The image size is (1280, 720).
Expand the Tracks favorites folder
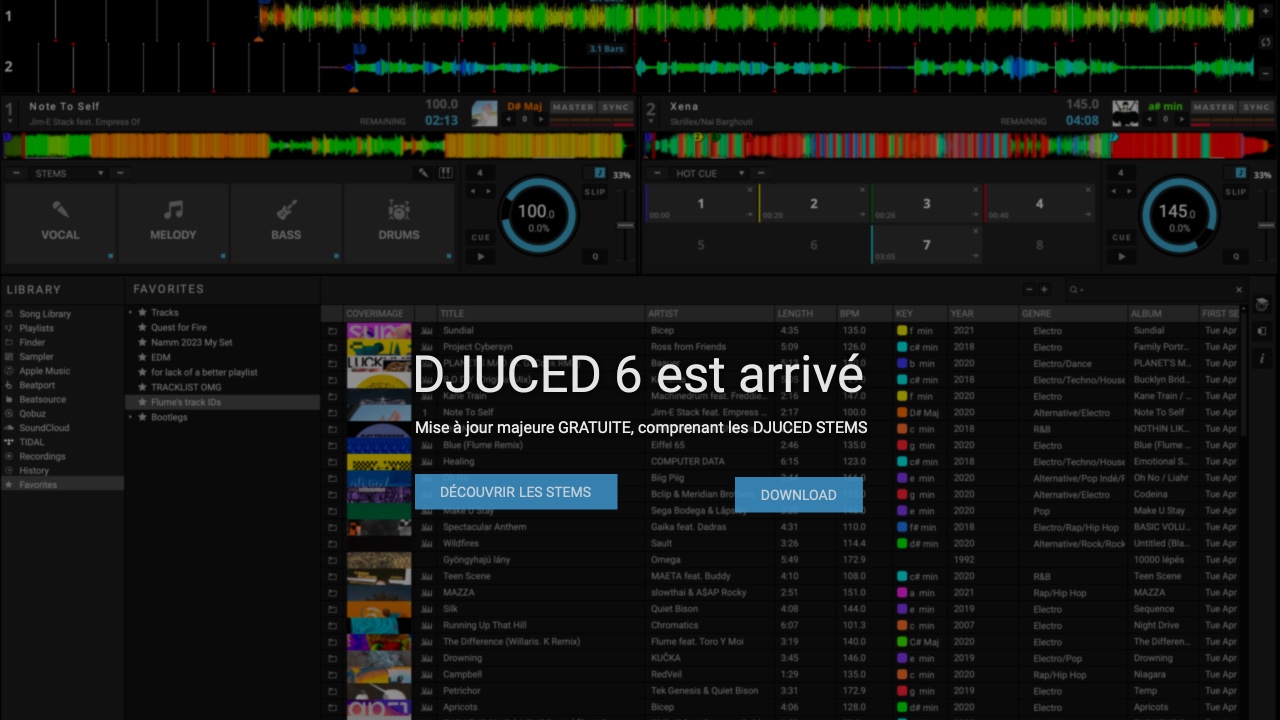[131, 313]
